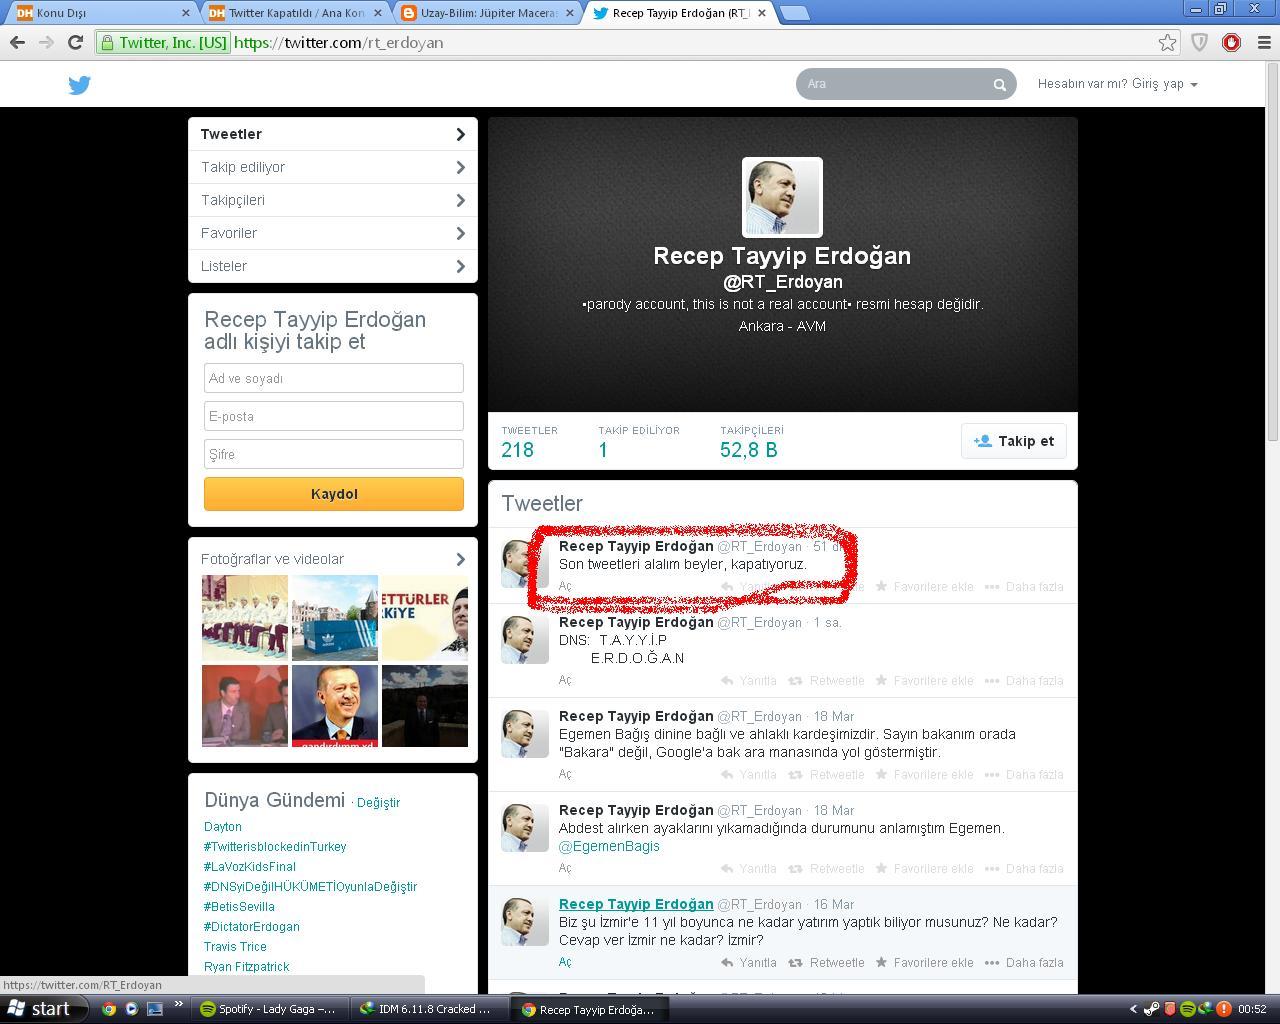Click avatar of Egemen Bağış dinine tweet
Image resolution: width=1280 pixels, height=1024 pixels.
click(x=525, y=734)
